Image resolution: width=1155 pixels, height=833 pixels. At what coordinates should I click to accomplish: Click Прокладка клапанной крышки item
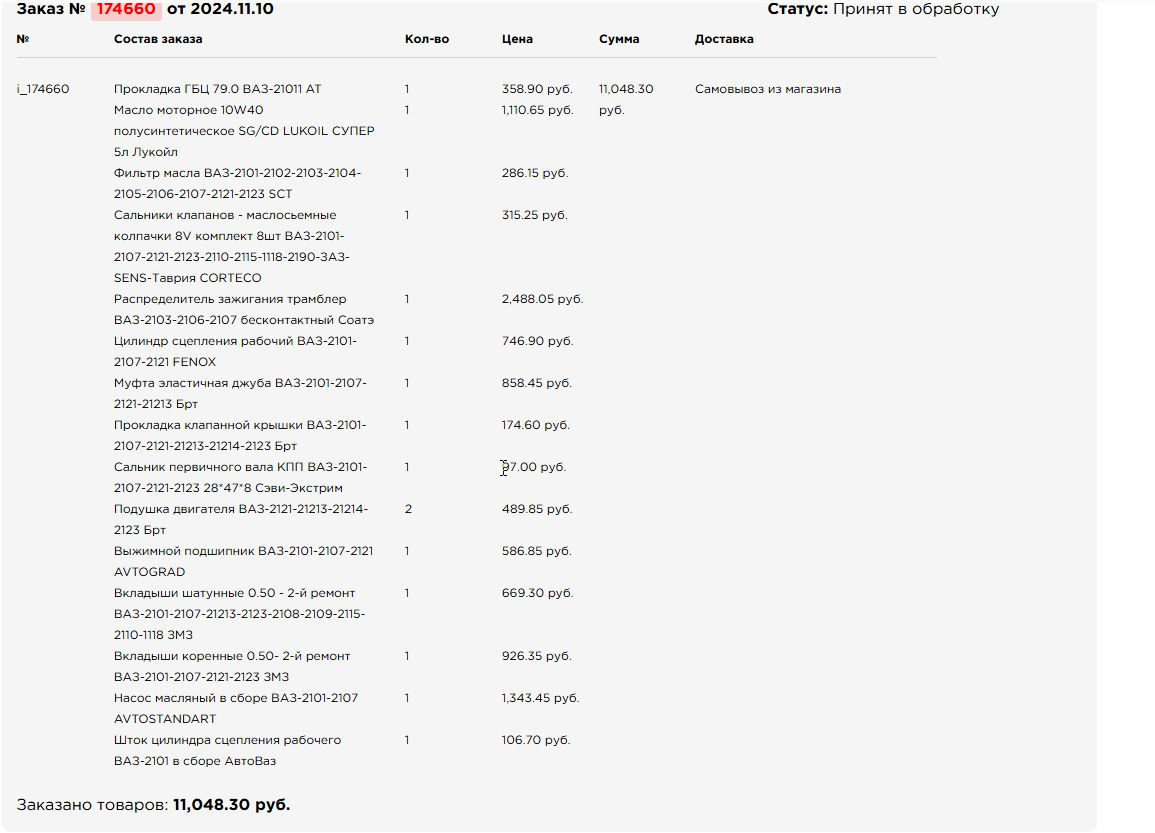[x=240, y=435]
